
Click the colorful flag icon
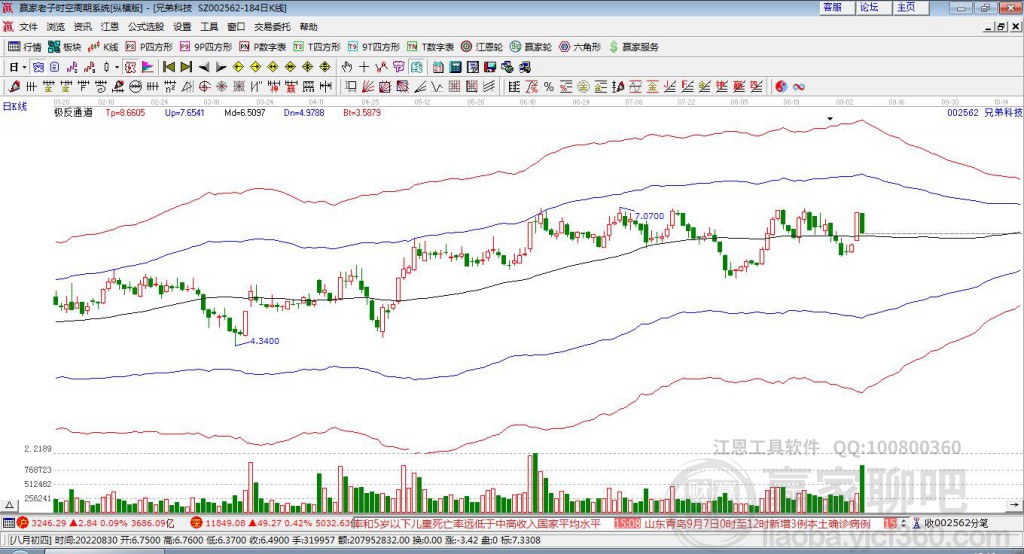coord(148,67)
